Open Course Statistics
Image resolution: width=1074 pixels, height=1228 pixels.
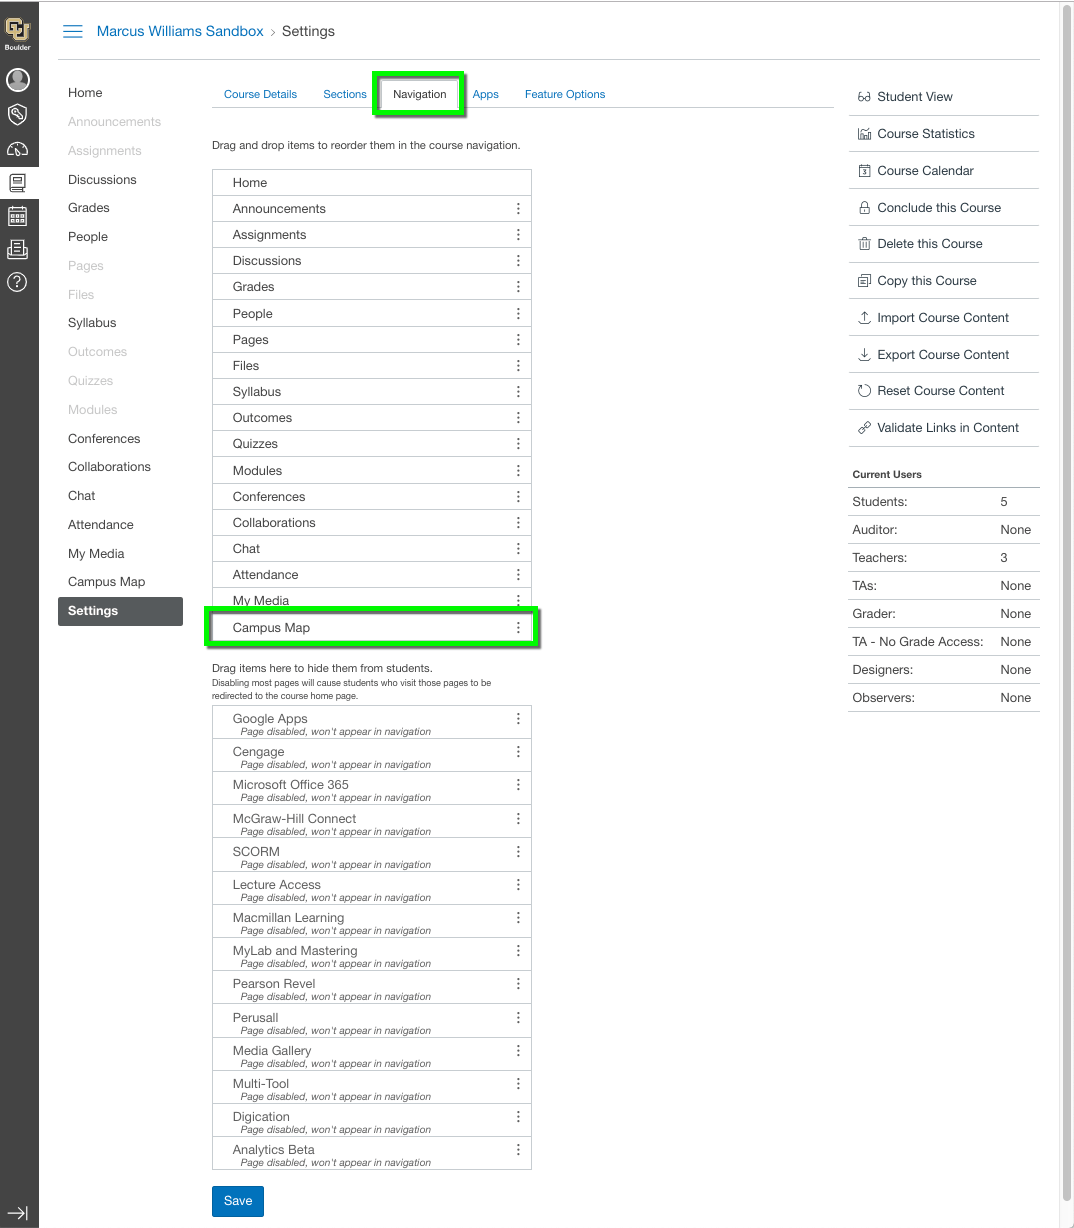(925, 133)
